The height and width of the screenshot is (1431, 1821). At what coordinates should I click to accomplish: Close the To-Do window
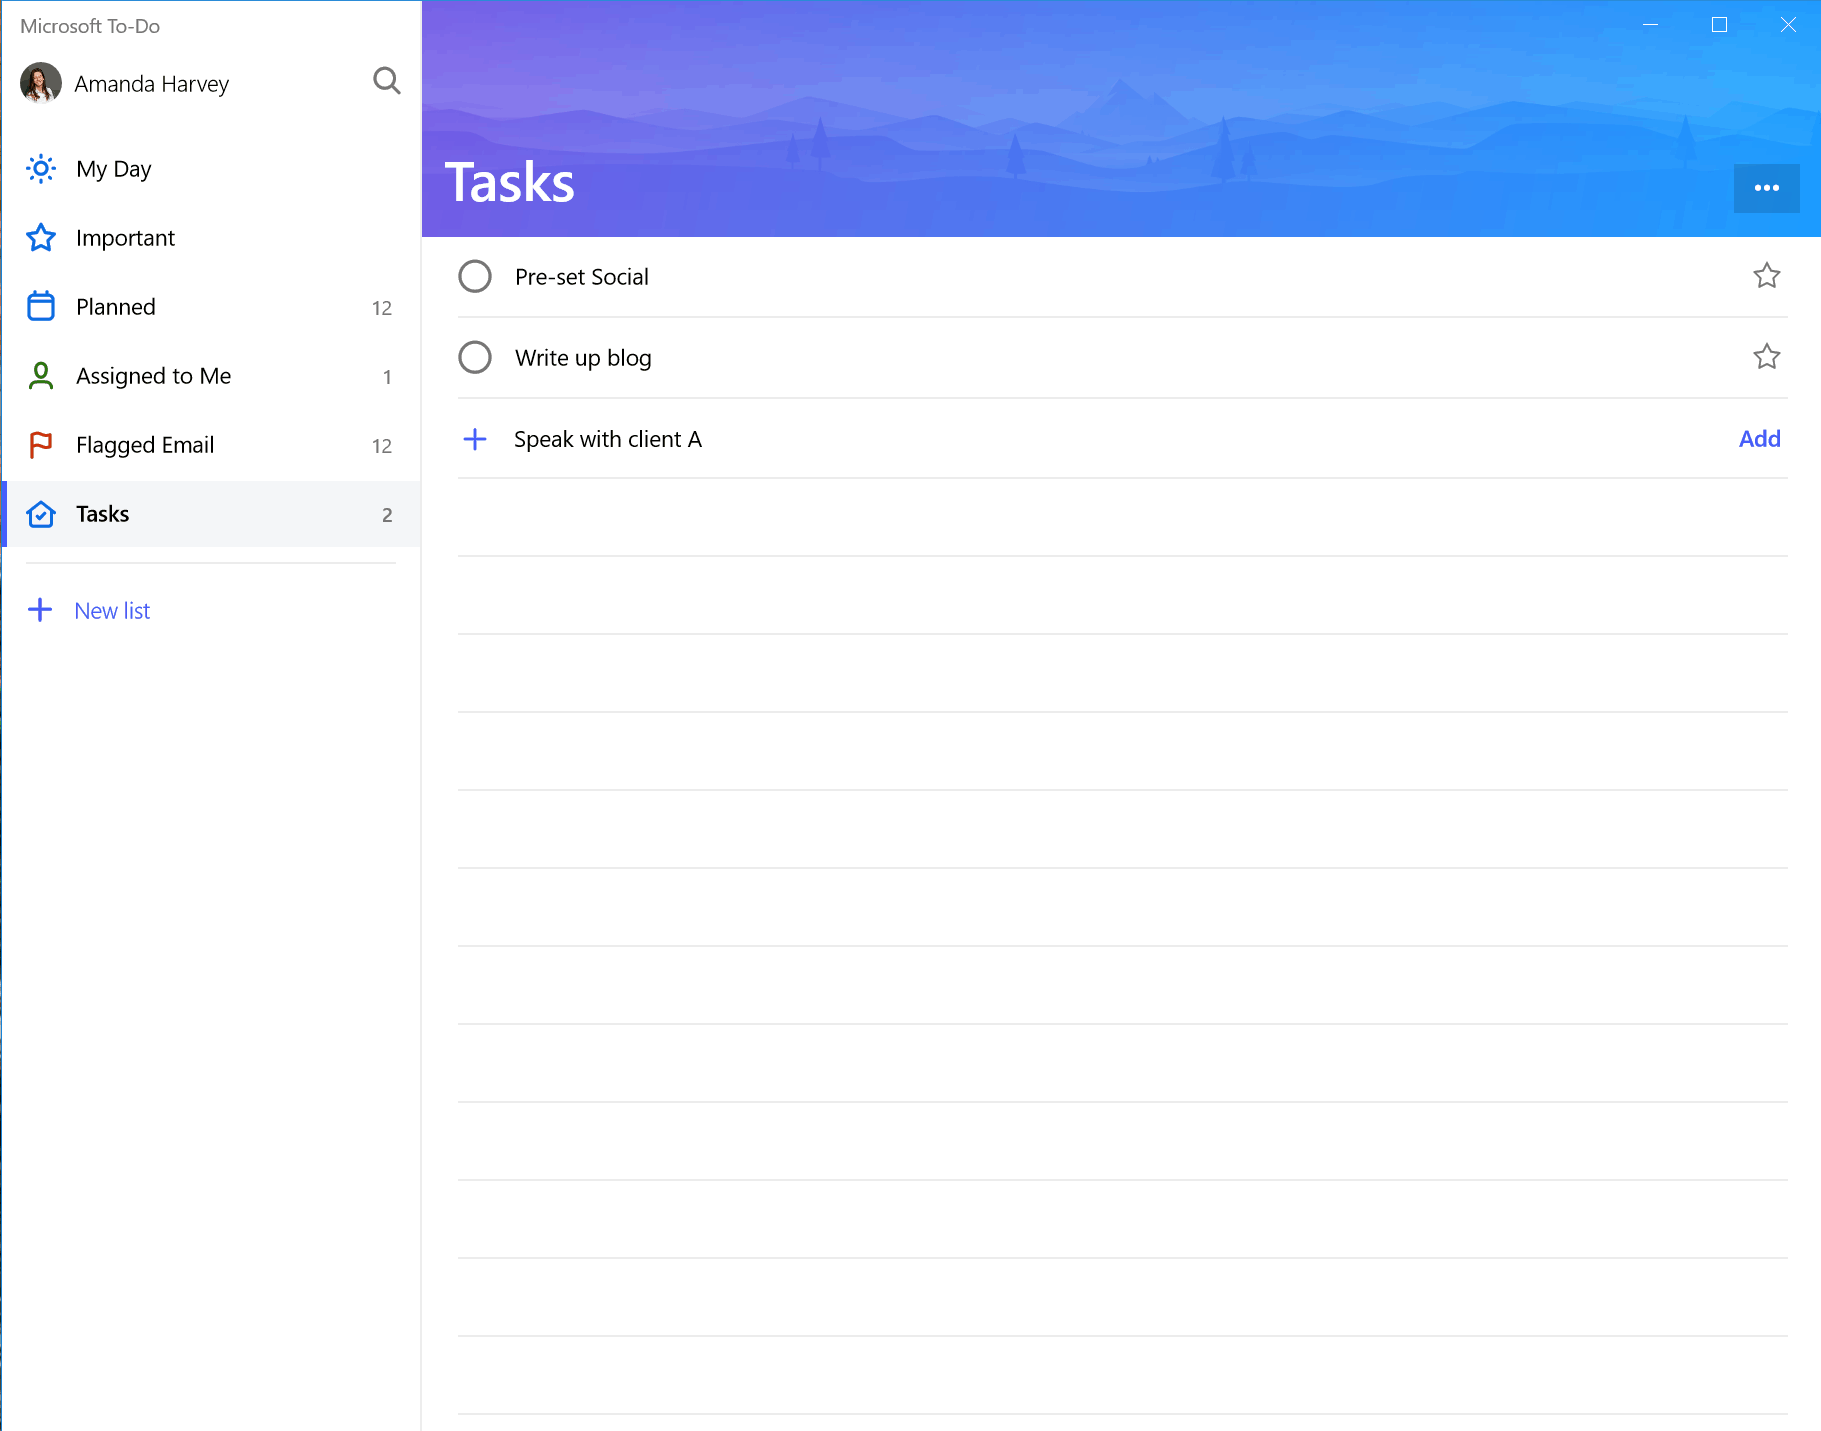click(1788, 25)
